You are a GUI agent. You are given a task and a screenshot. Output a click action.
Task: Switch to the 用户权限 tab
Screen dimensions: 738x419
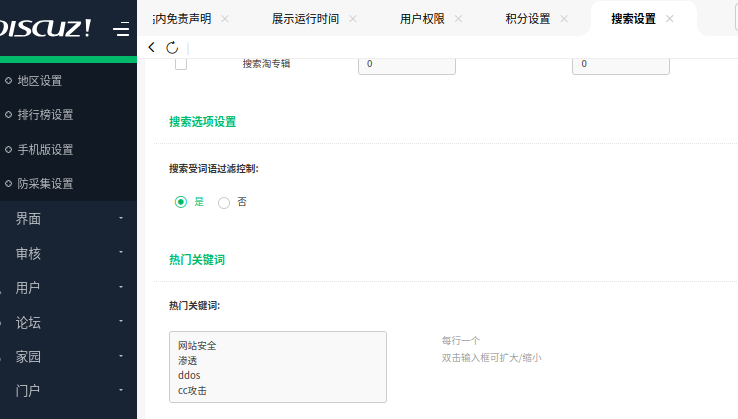click(x=422, y=19)
